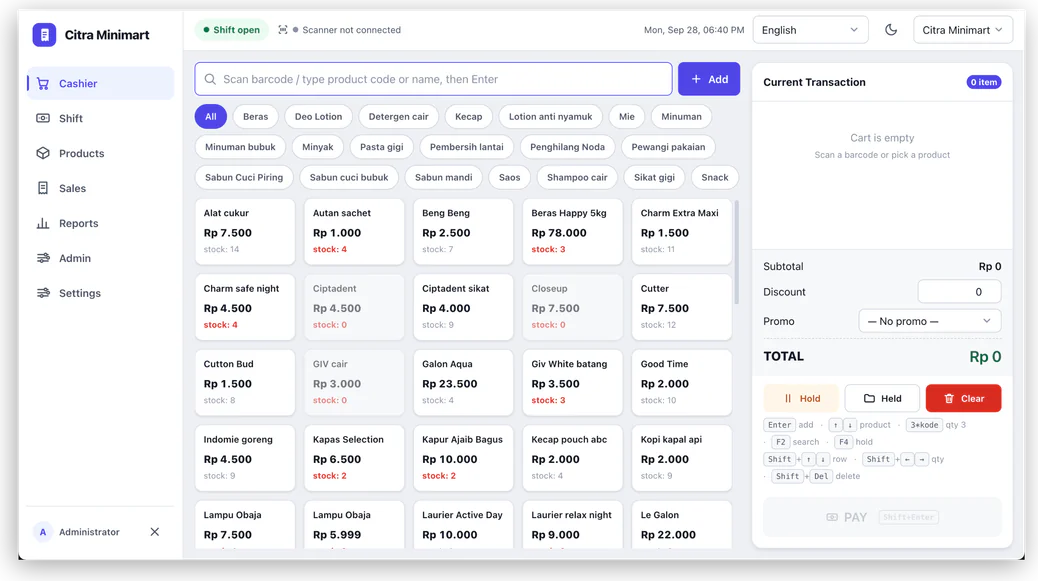Viewport: 1038px width, 581px height.
Task: Clear the current cart
Action: [x=963, y=398]
